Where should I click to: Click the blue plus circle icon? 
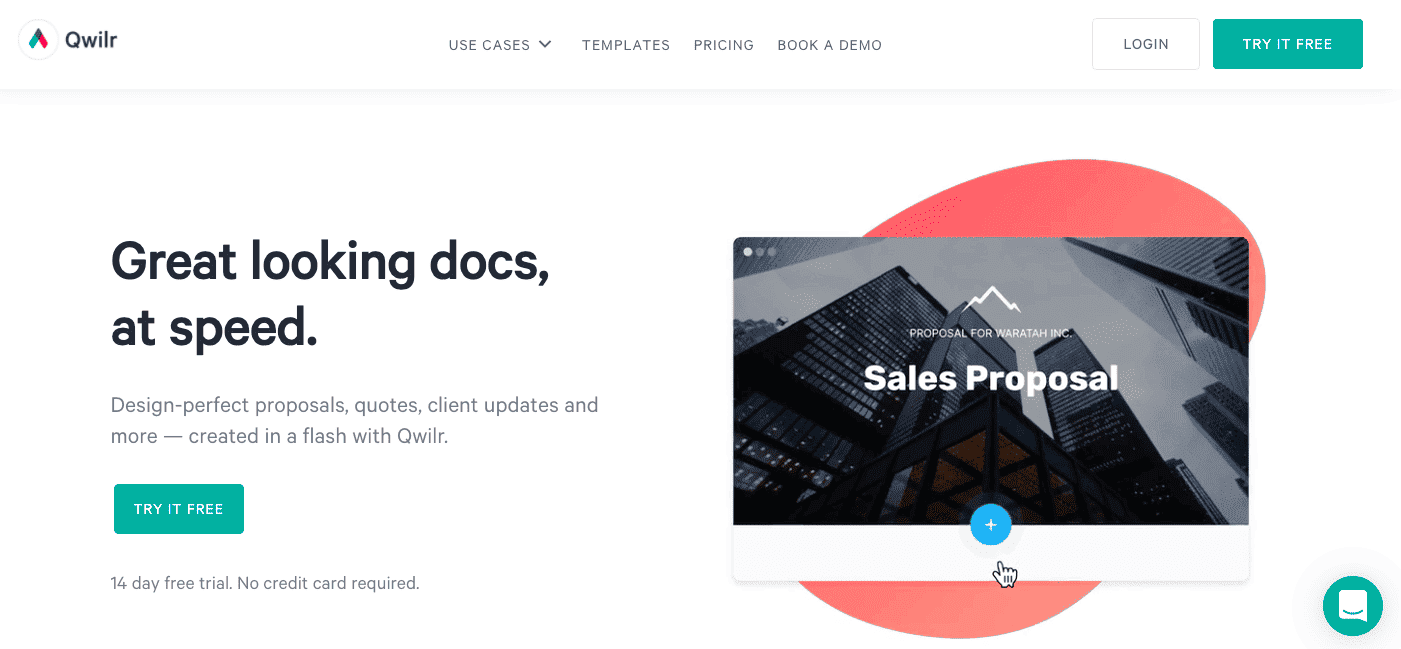991,525
